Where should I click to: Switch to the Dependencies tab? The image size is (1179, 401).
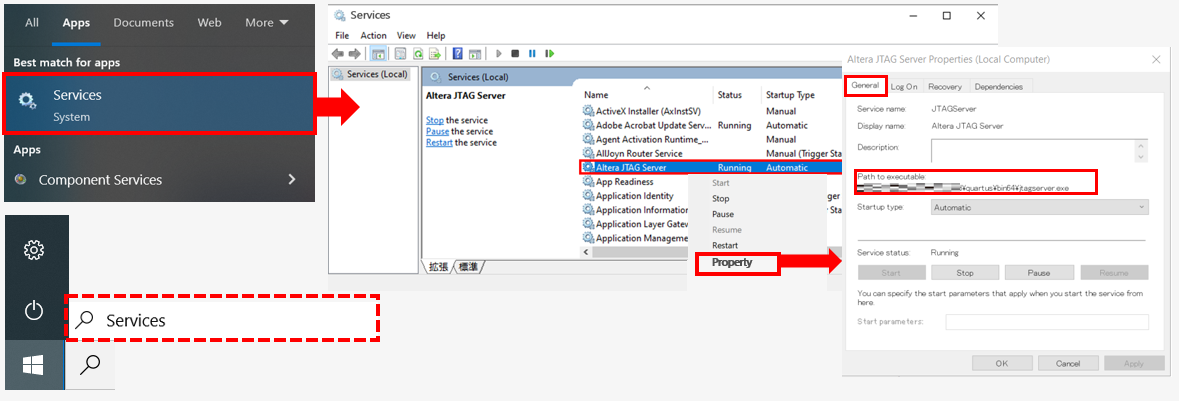click(998, 87)
